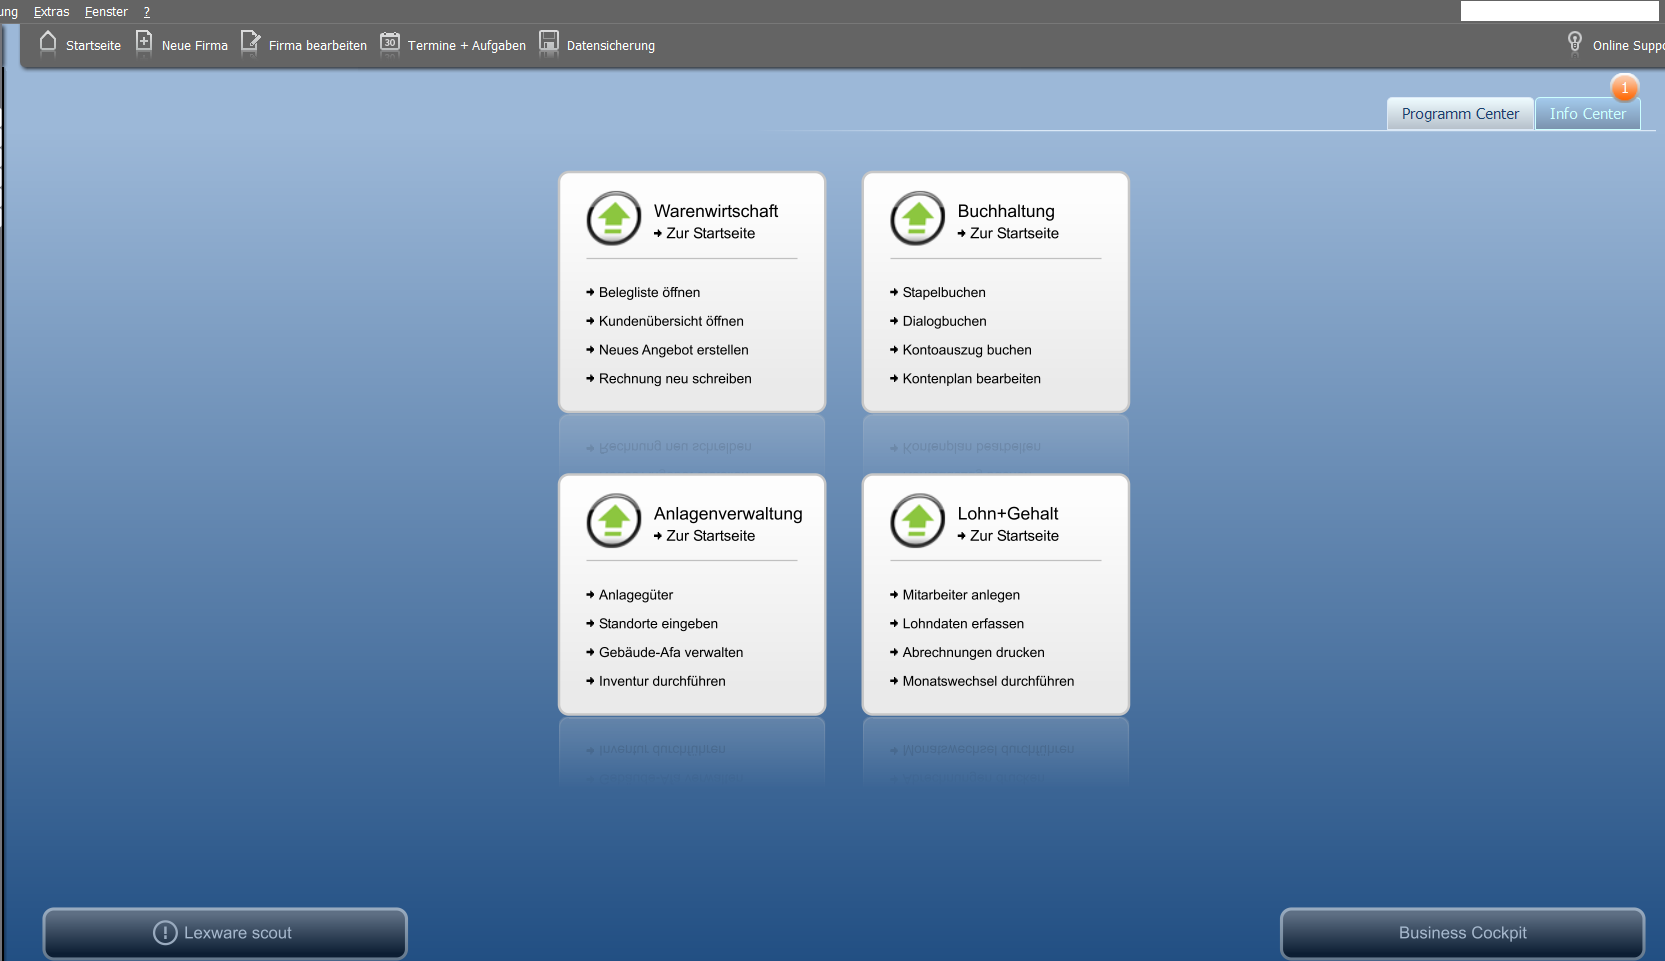This screenshot has width=1665, height=961.
Task: Open the Business Cockpit button
Action: click(1463, 933)
